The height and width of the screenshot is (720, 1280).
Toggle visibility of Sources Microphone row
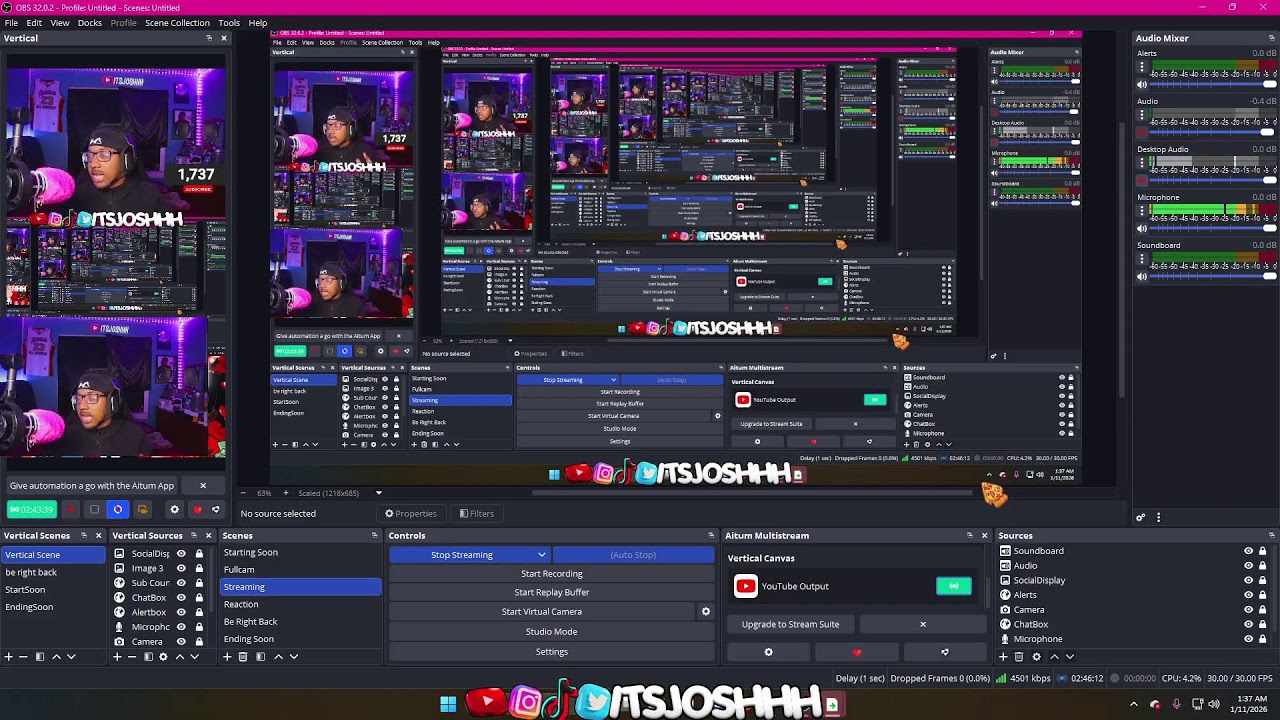[x=1248, y=639]
